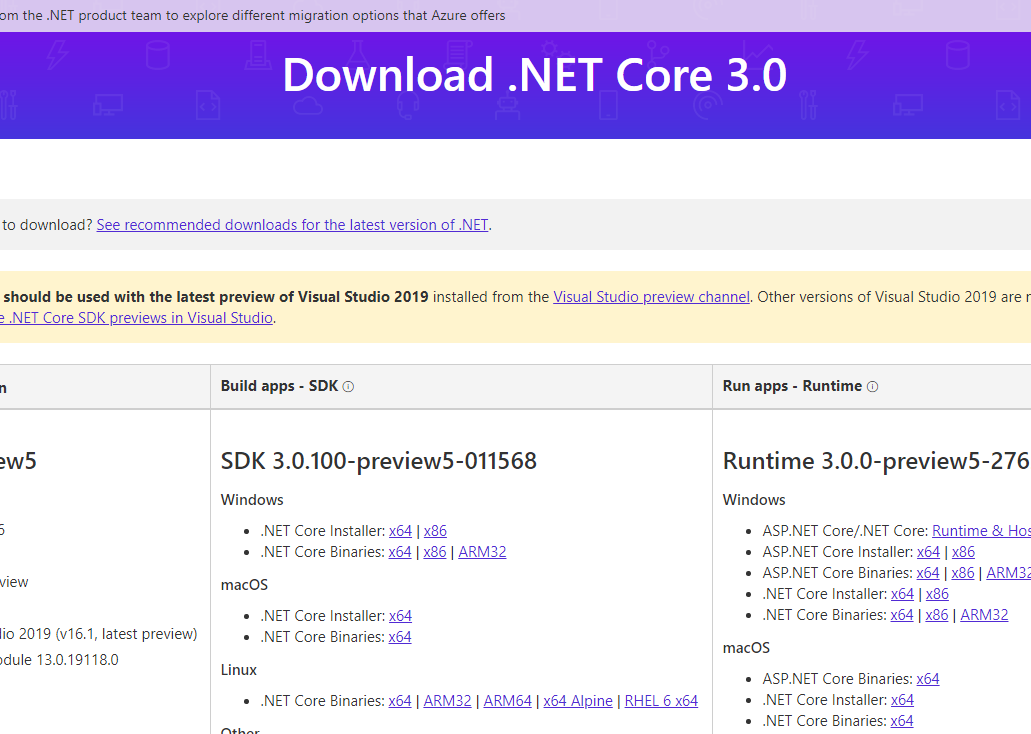Image resolution: width=1031 pixels, height=734 pixels.
Task: Click the macOS subheading in the SDK column
Action: (x=245, y=585)
